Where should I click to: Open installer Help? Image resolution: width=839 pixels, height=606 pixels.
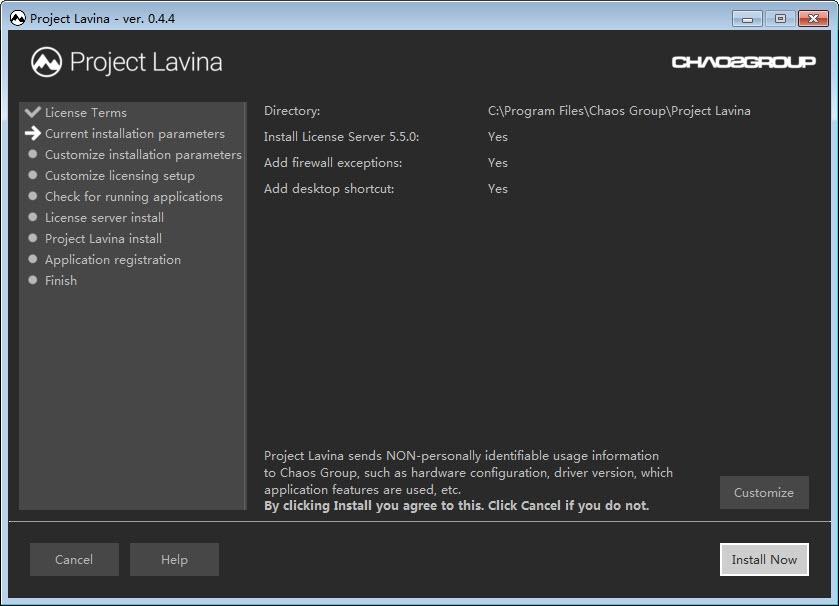pyautogui.click(x=174, y=559)
